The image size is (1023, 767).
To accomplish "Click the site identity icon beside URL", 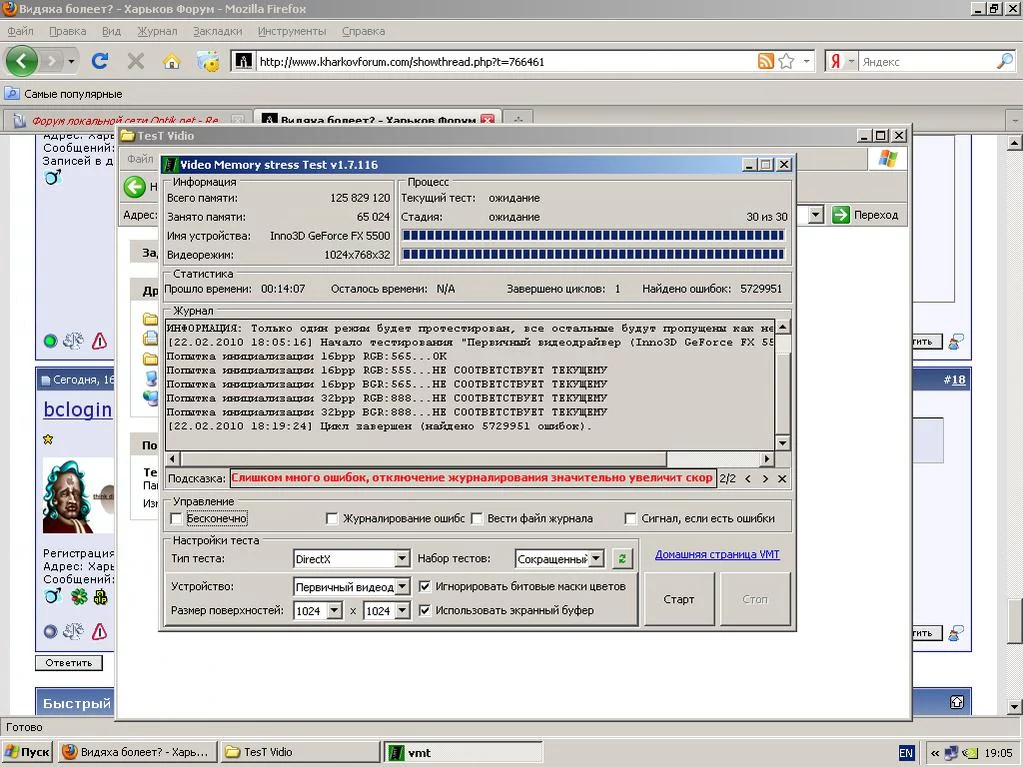I will click(x=243, y=61).
